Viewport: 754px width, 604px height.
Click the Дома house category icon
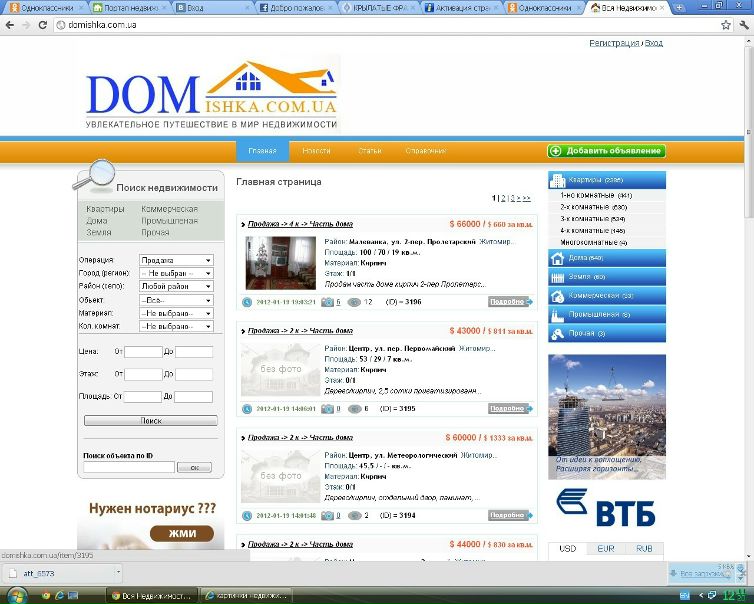(x=557, y=258)
